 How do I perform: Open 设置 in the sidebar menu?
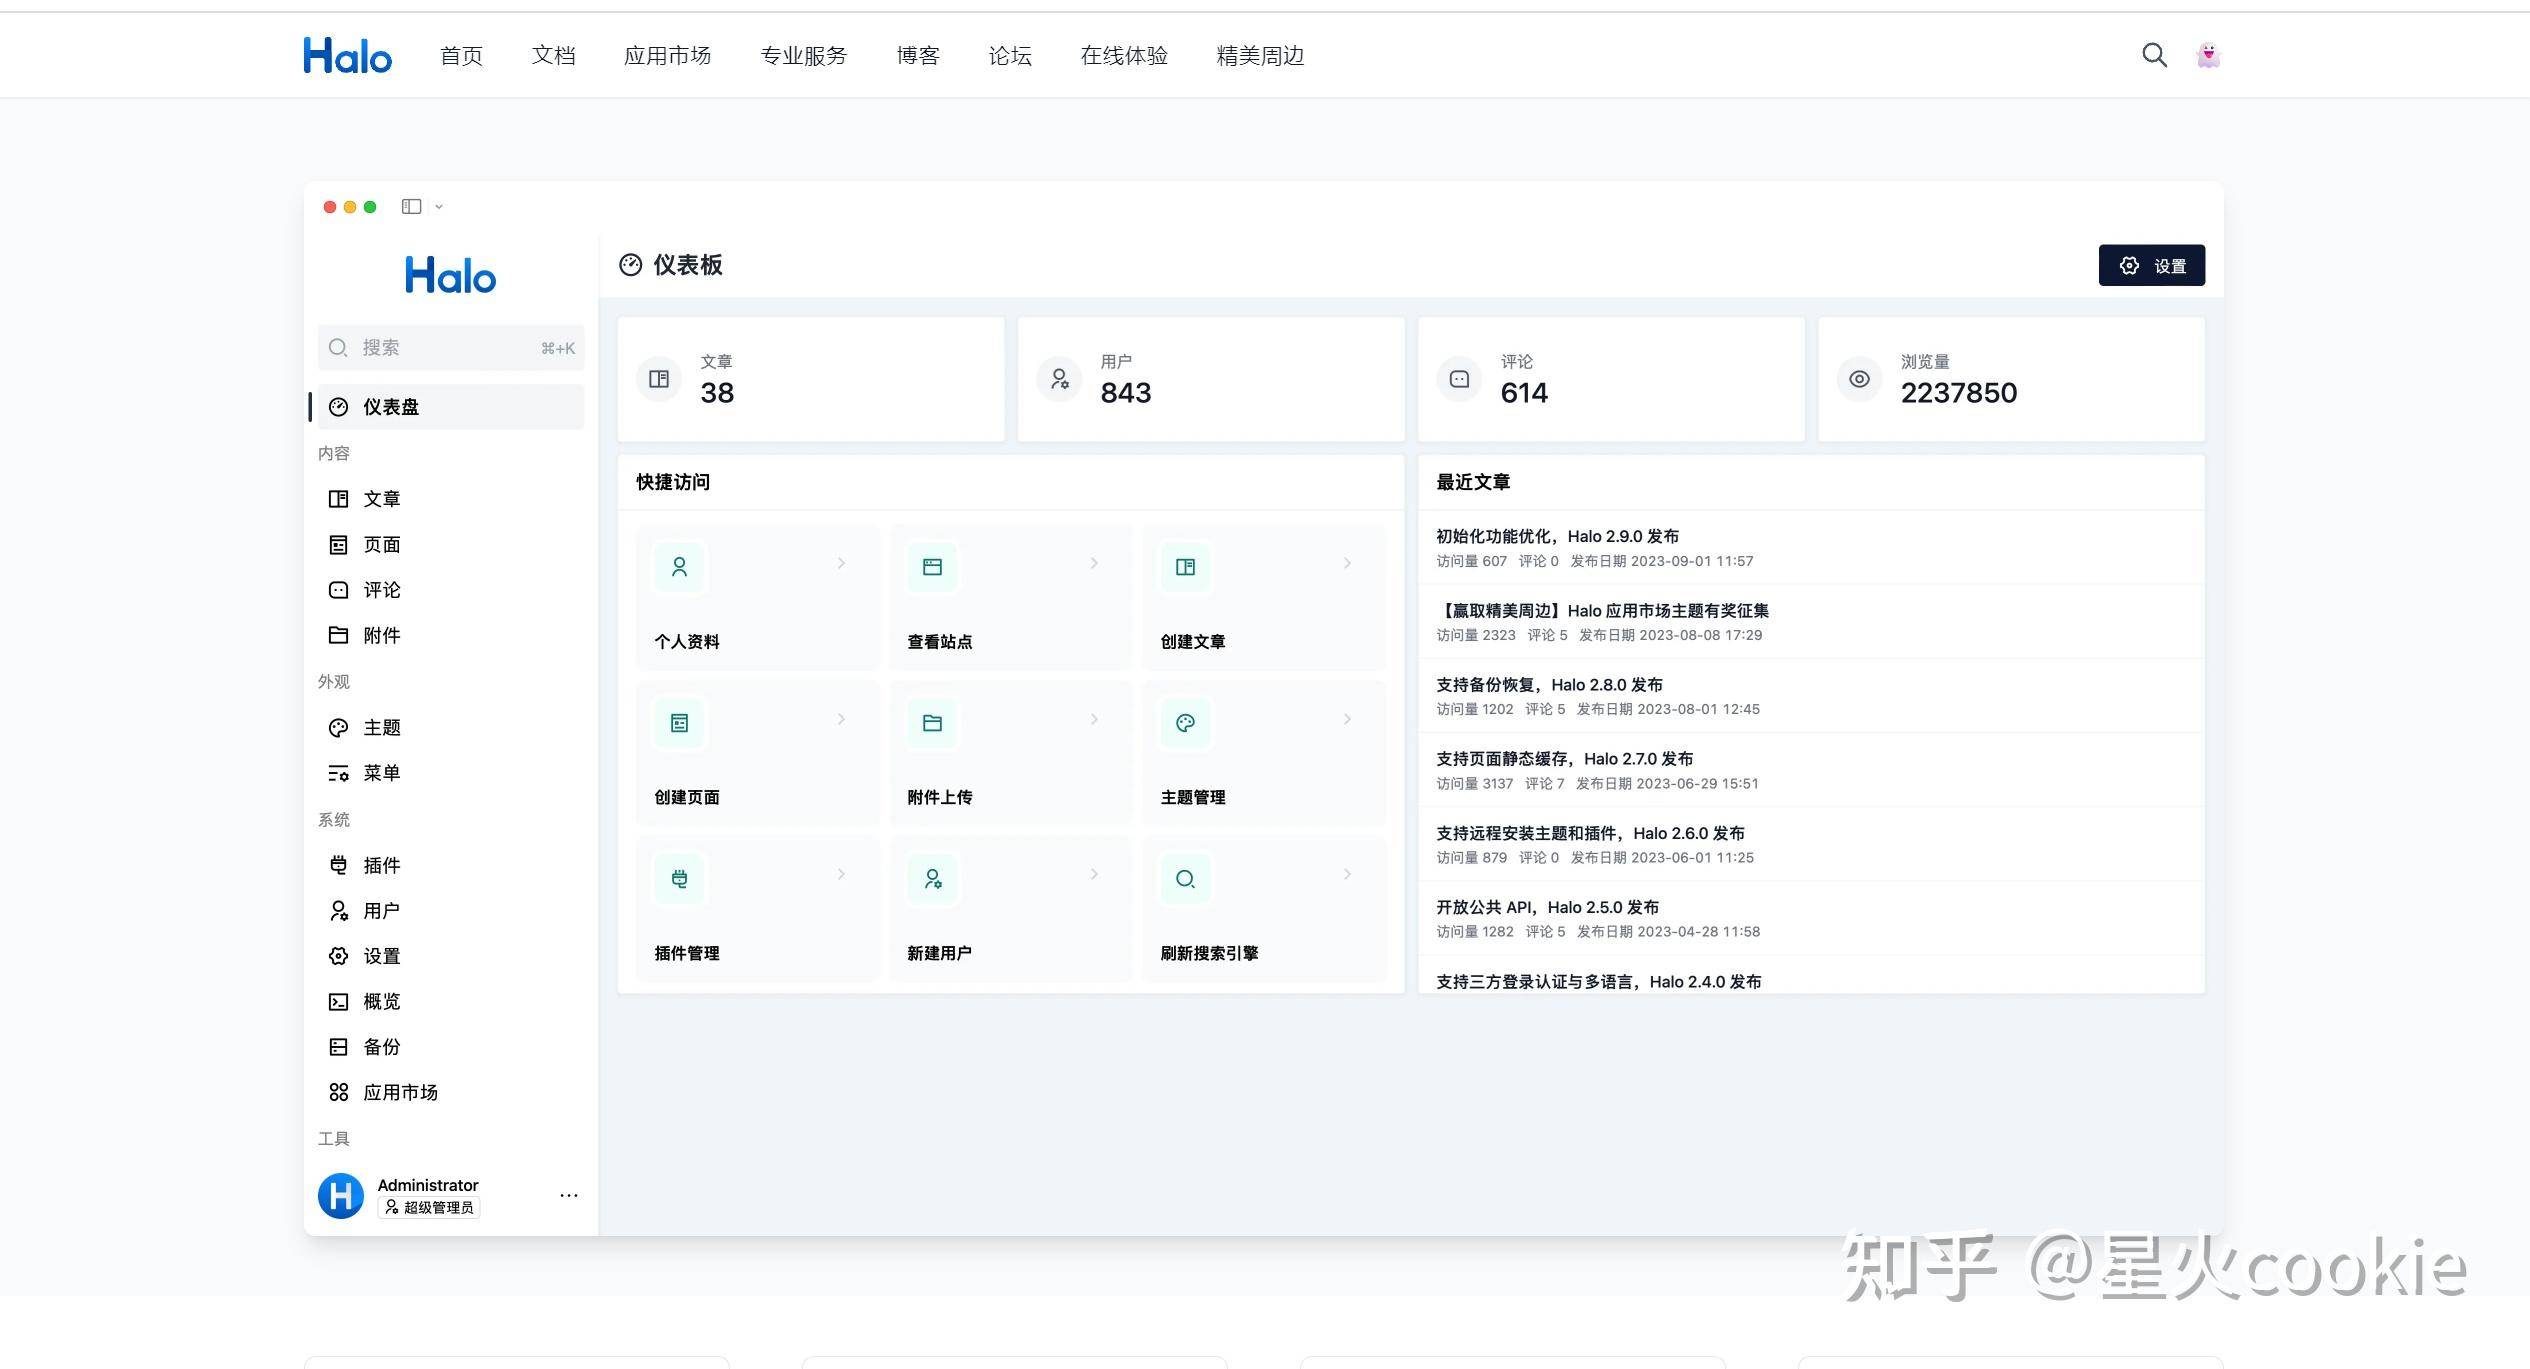(451, 956)
